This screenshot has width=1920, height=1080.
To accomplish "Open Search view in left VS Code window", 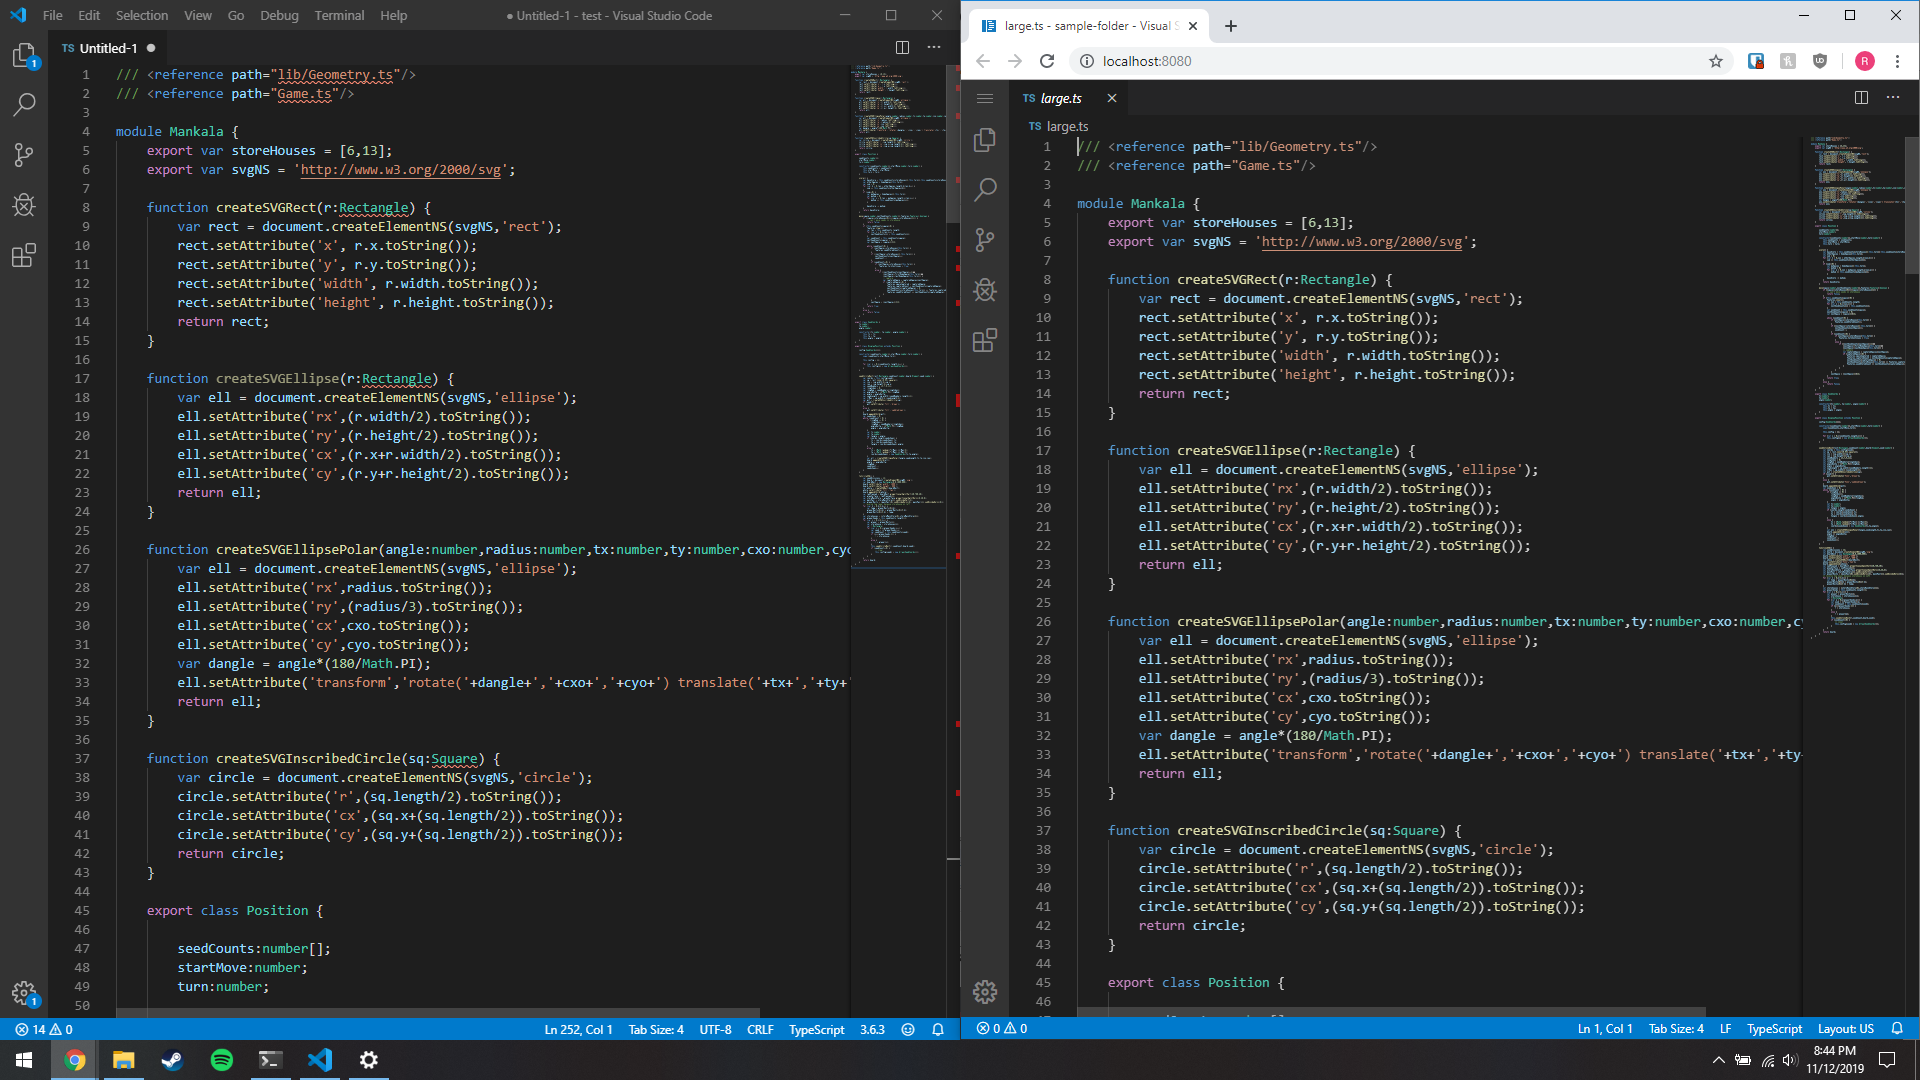I will (x=24, y=105).
